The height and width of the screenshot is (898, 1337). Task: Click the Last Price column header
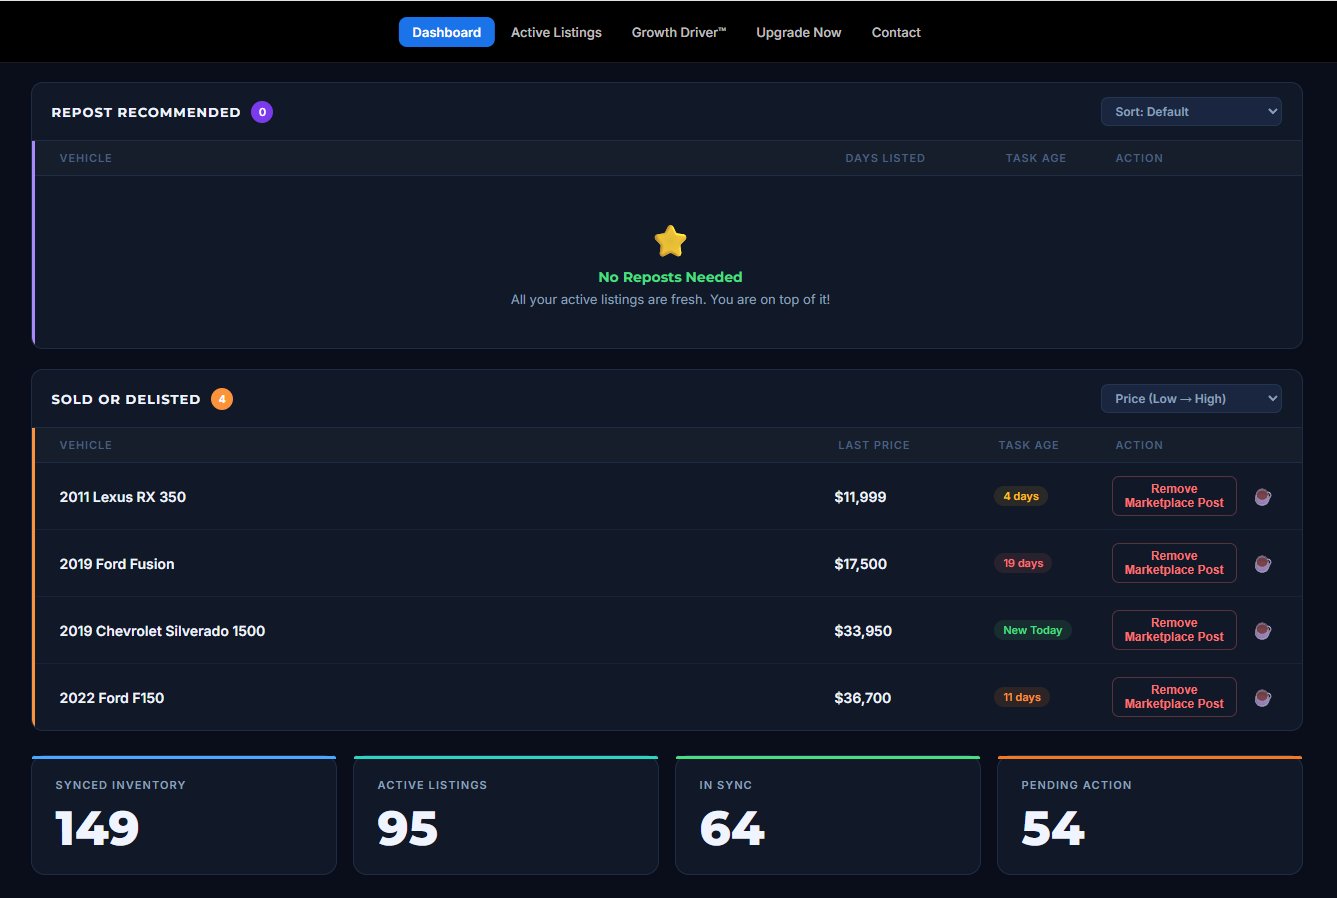pos(874,445)
